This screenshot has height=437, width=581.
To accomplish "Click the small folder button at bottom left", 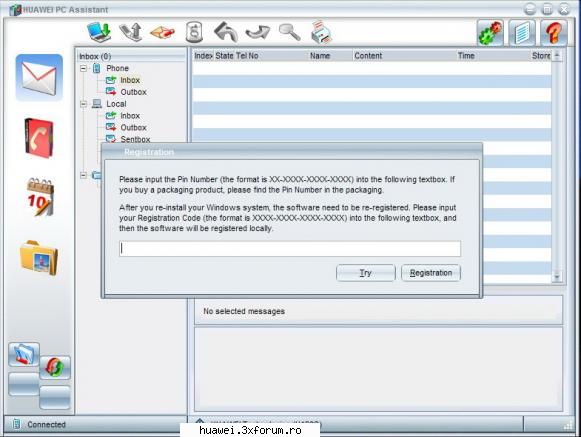I will click(24, 355).
